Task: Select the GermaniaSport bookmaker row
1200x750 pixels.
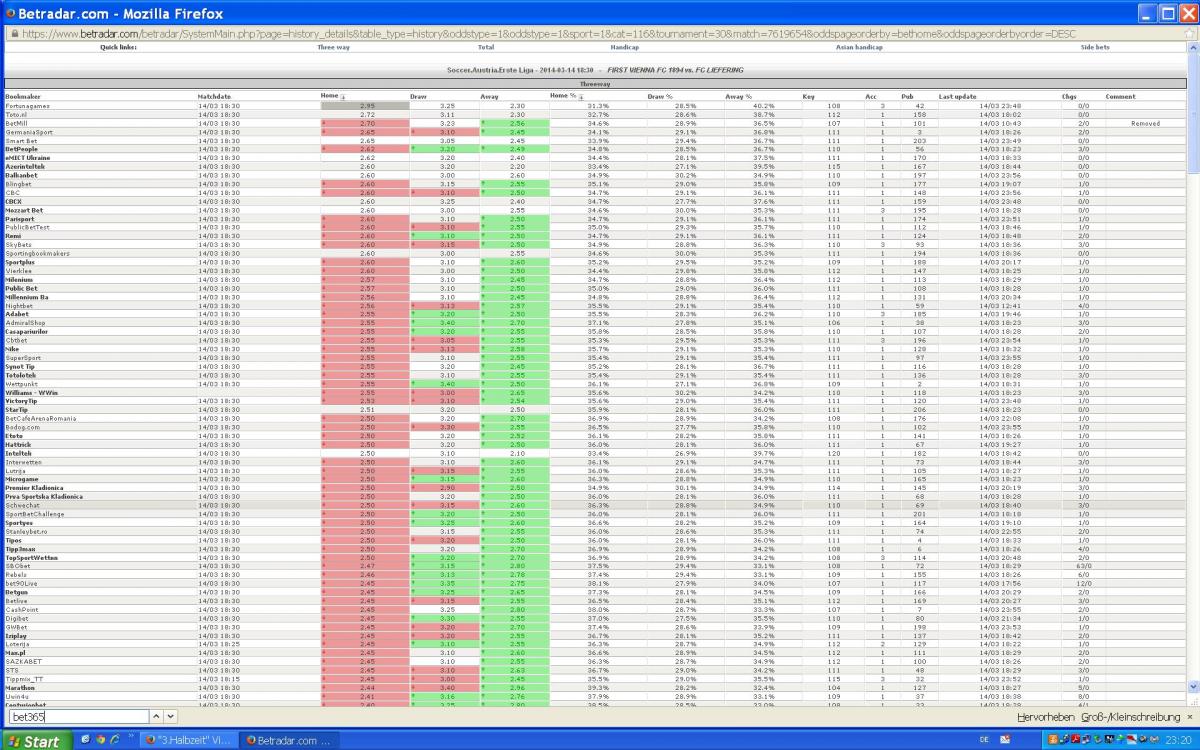Action: [x=595, y=132]
